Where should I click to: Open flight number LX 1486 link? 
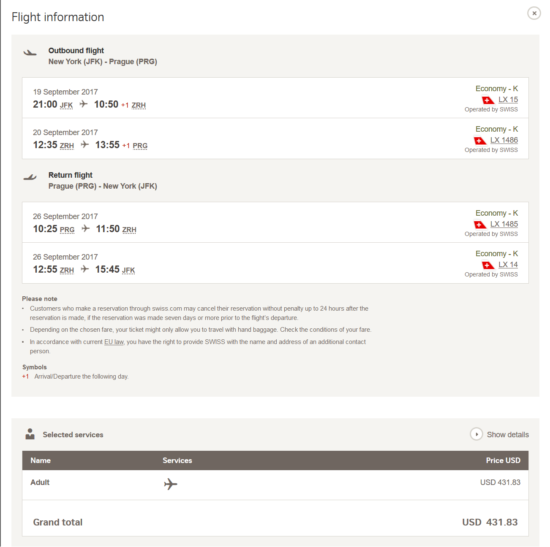pyautogui.click(x=504, y=140)
